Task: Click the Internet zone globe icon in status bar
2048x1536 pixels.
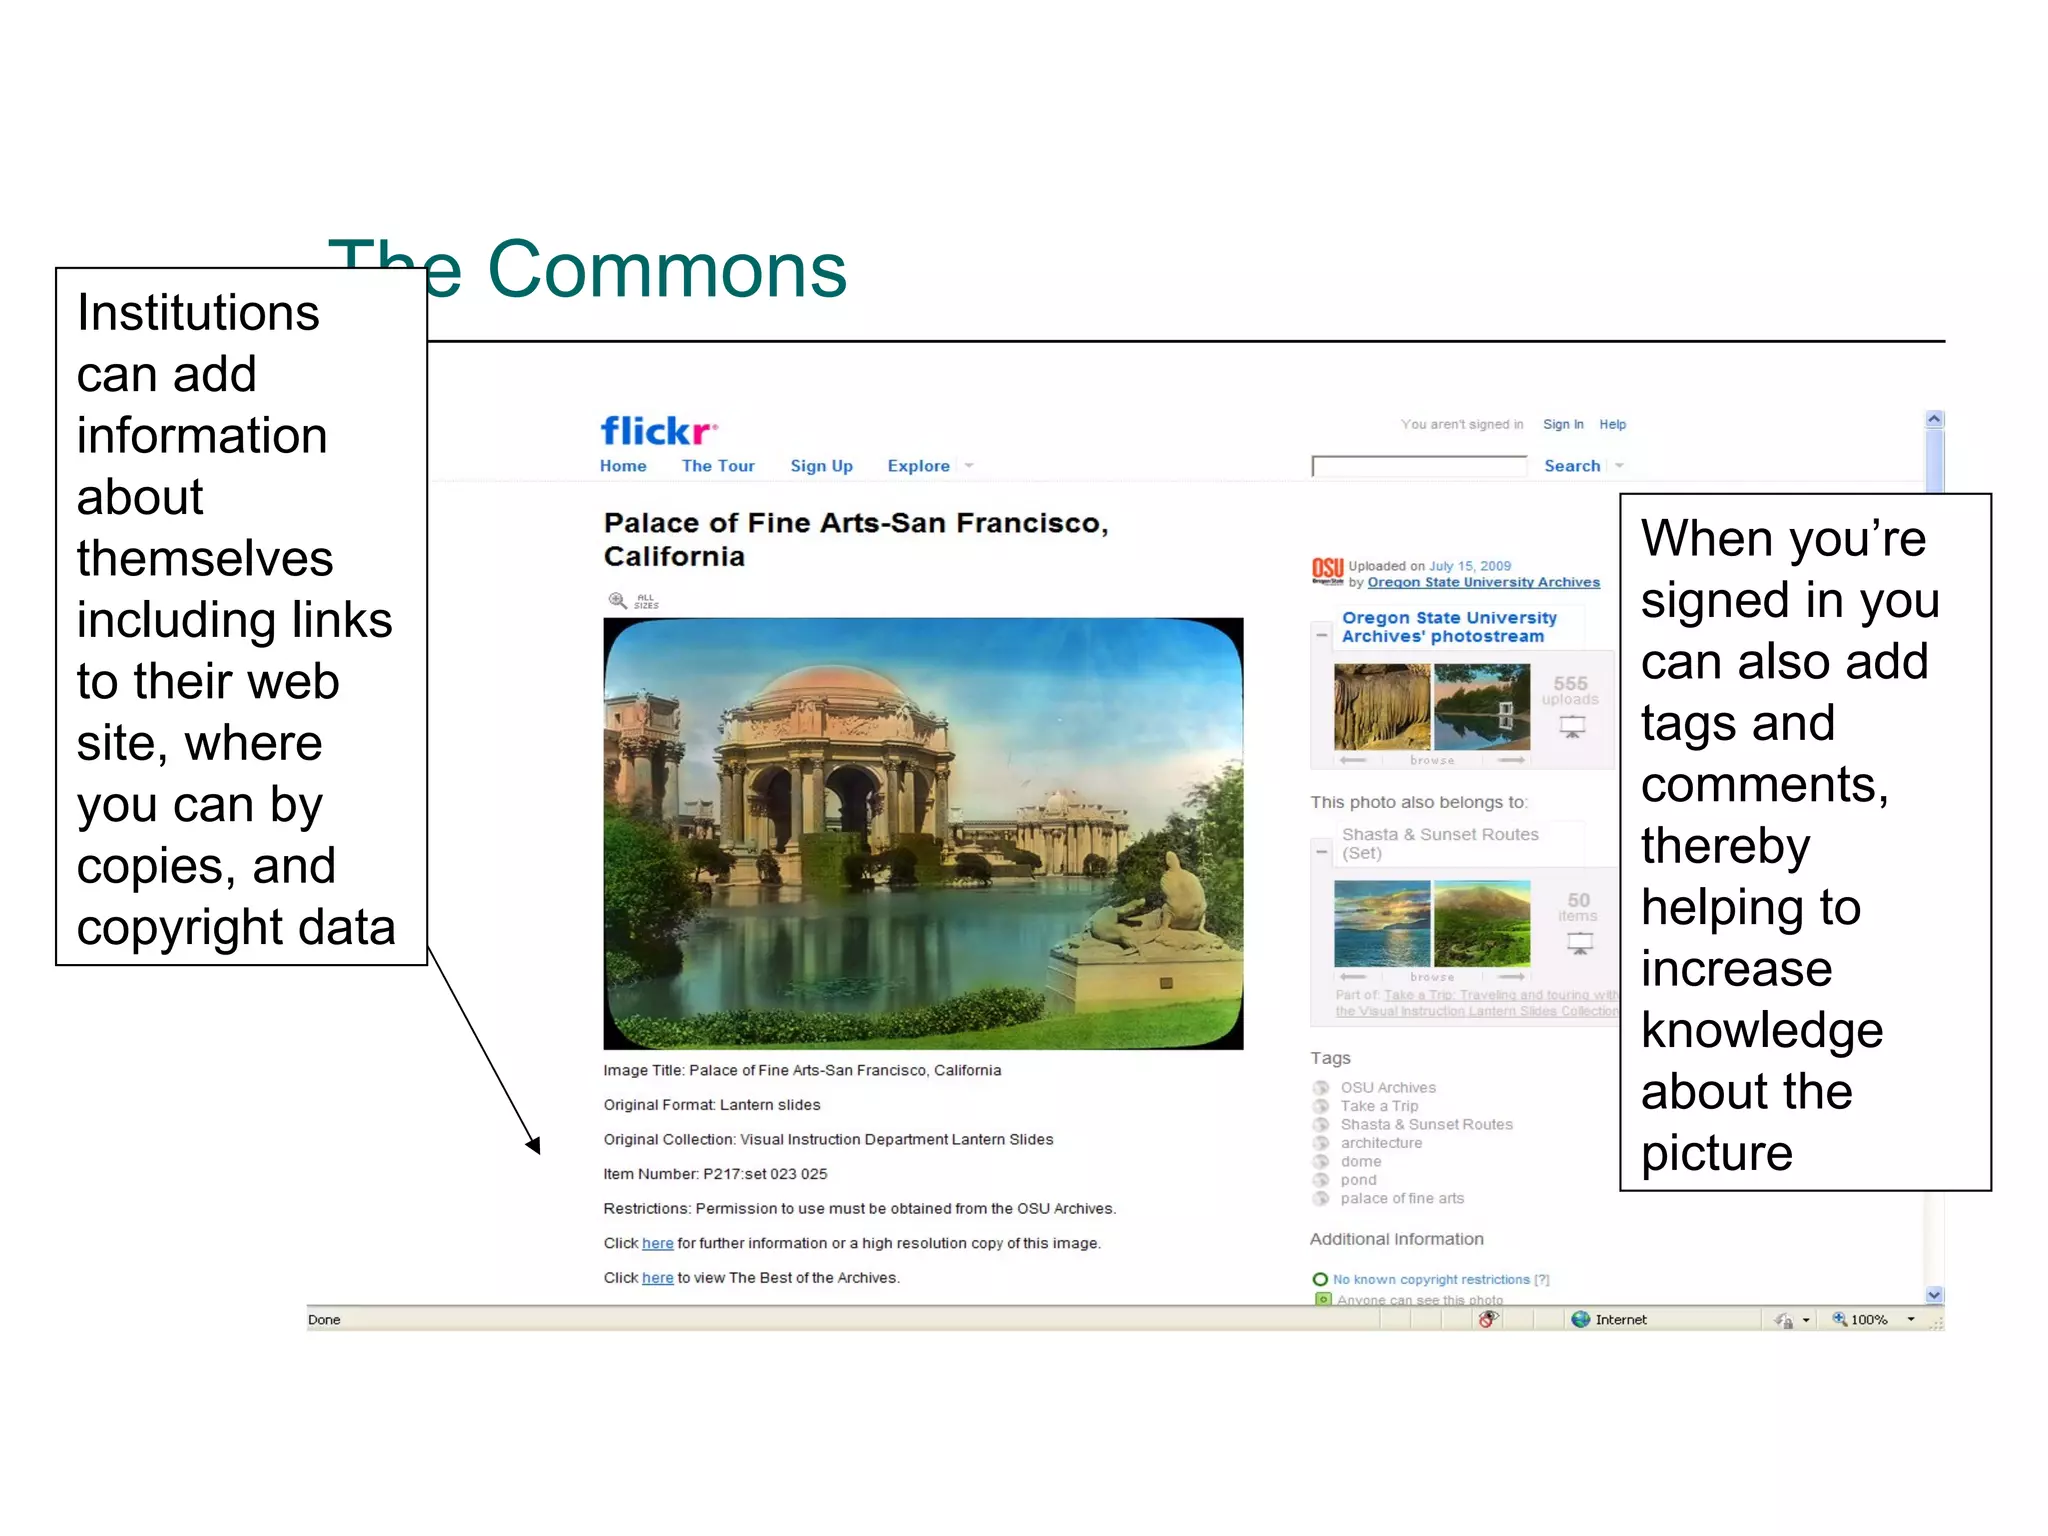Action: (1580, 1319)
